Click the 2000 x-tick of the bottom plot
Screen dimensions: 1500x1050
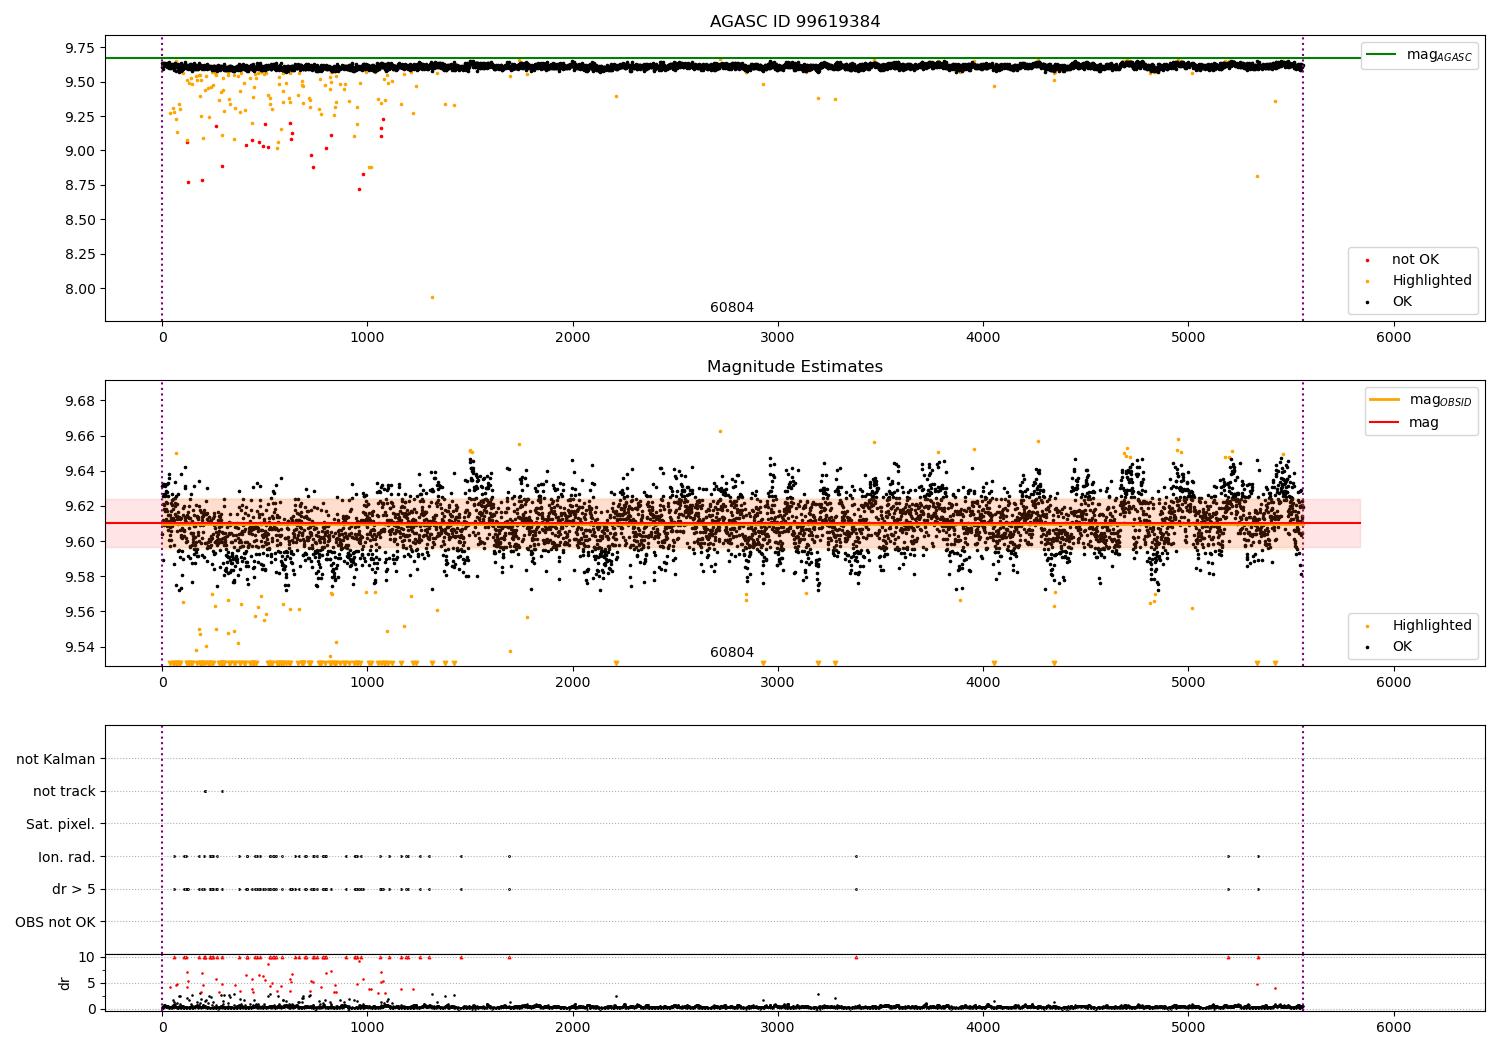click(572, 1028)
